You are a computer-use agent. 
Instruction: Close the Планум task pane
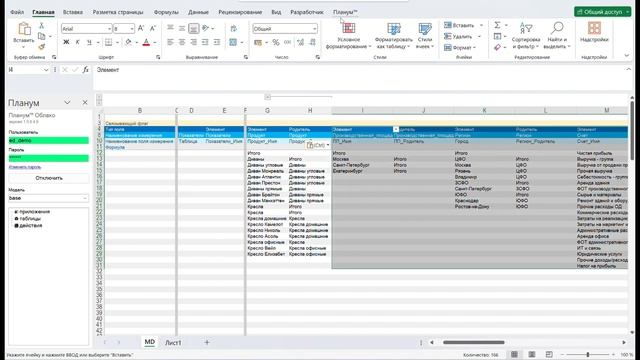(x=85, y=102)
